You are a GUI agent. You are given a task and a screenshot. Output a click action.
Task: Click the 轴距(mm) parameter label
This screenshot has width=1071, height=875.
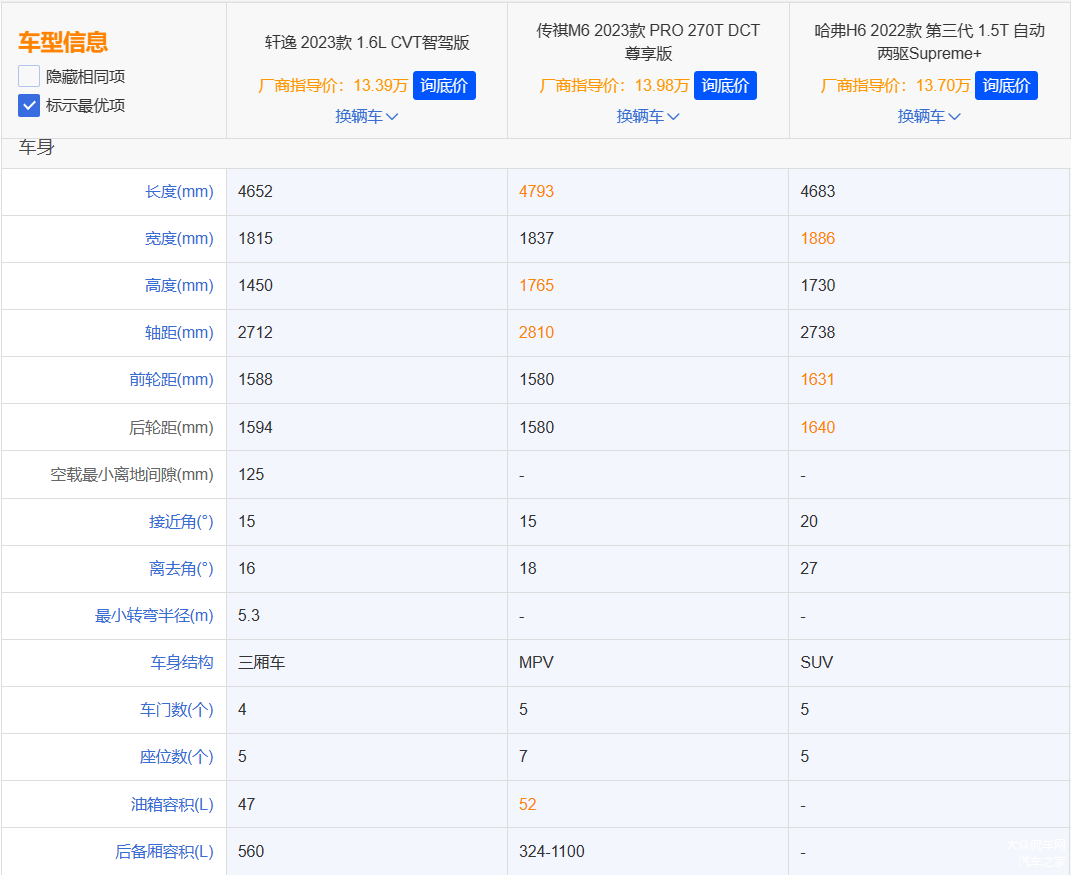[179, 332]
